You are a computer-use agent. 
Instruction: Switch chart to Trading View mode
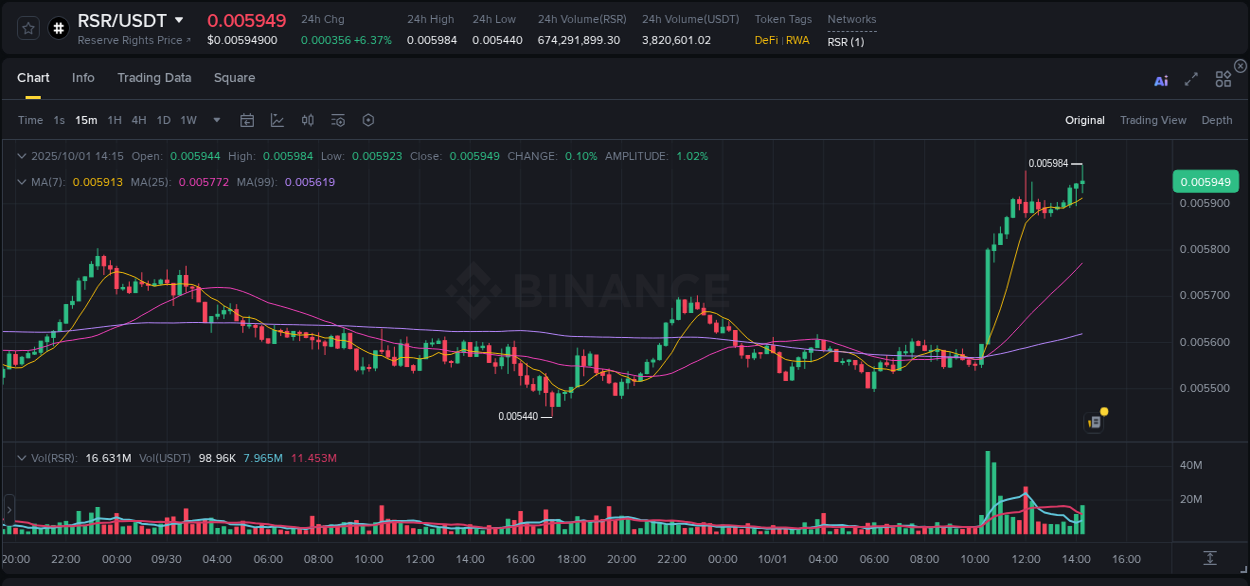[1153, 119]
